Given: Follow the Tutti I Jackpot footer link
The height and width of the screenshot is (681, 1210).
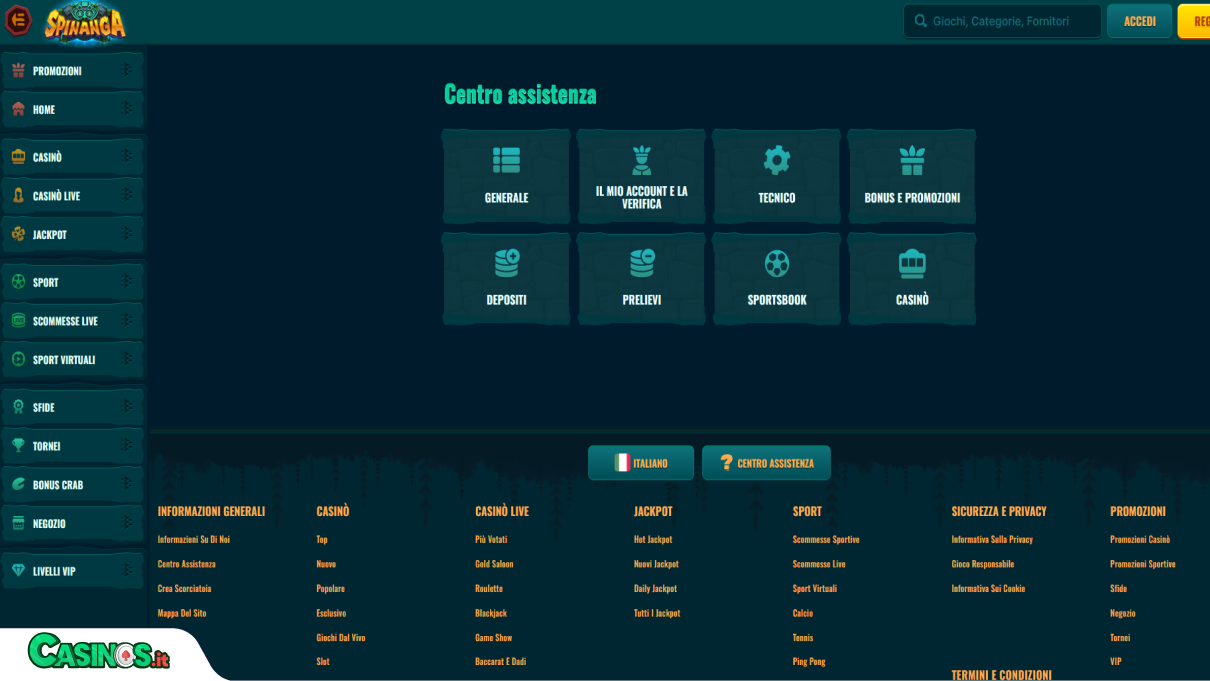Looking at the screenshot, I should pos(657,613).
